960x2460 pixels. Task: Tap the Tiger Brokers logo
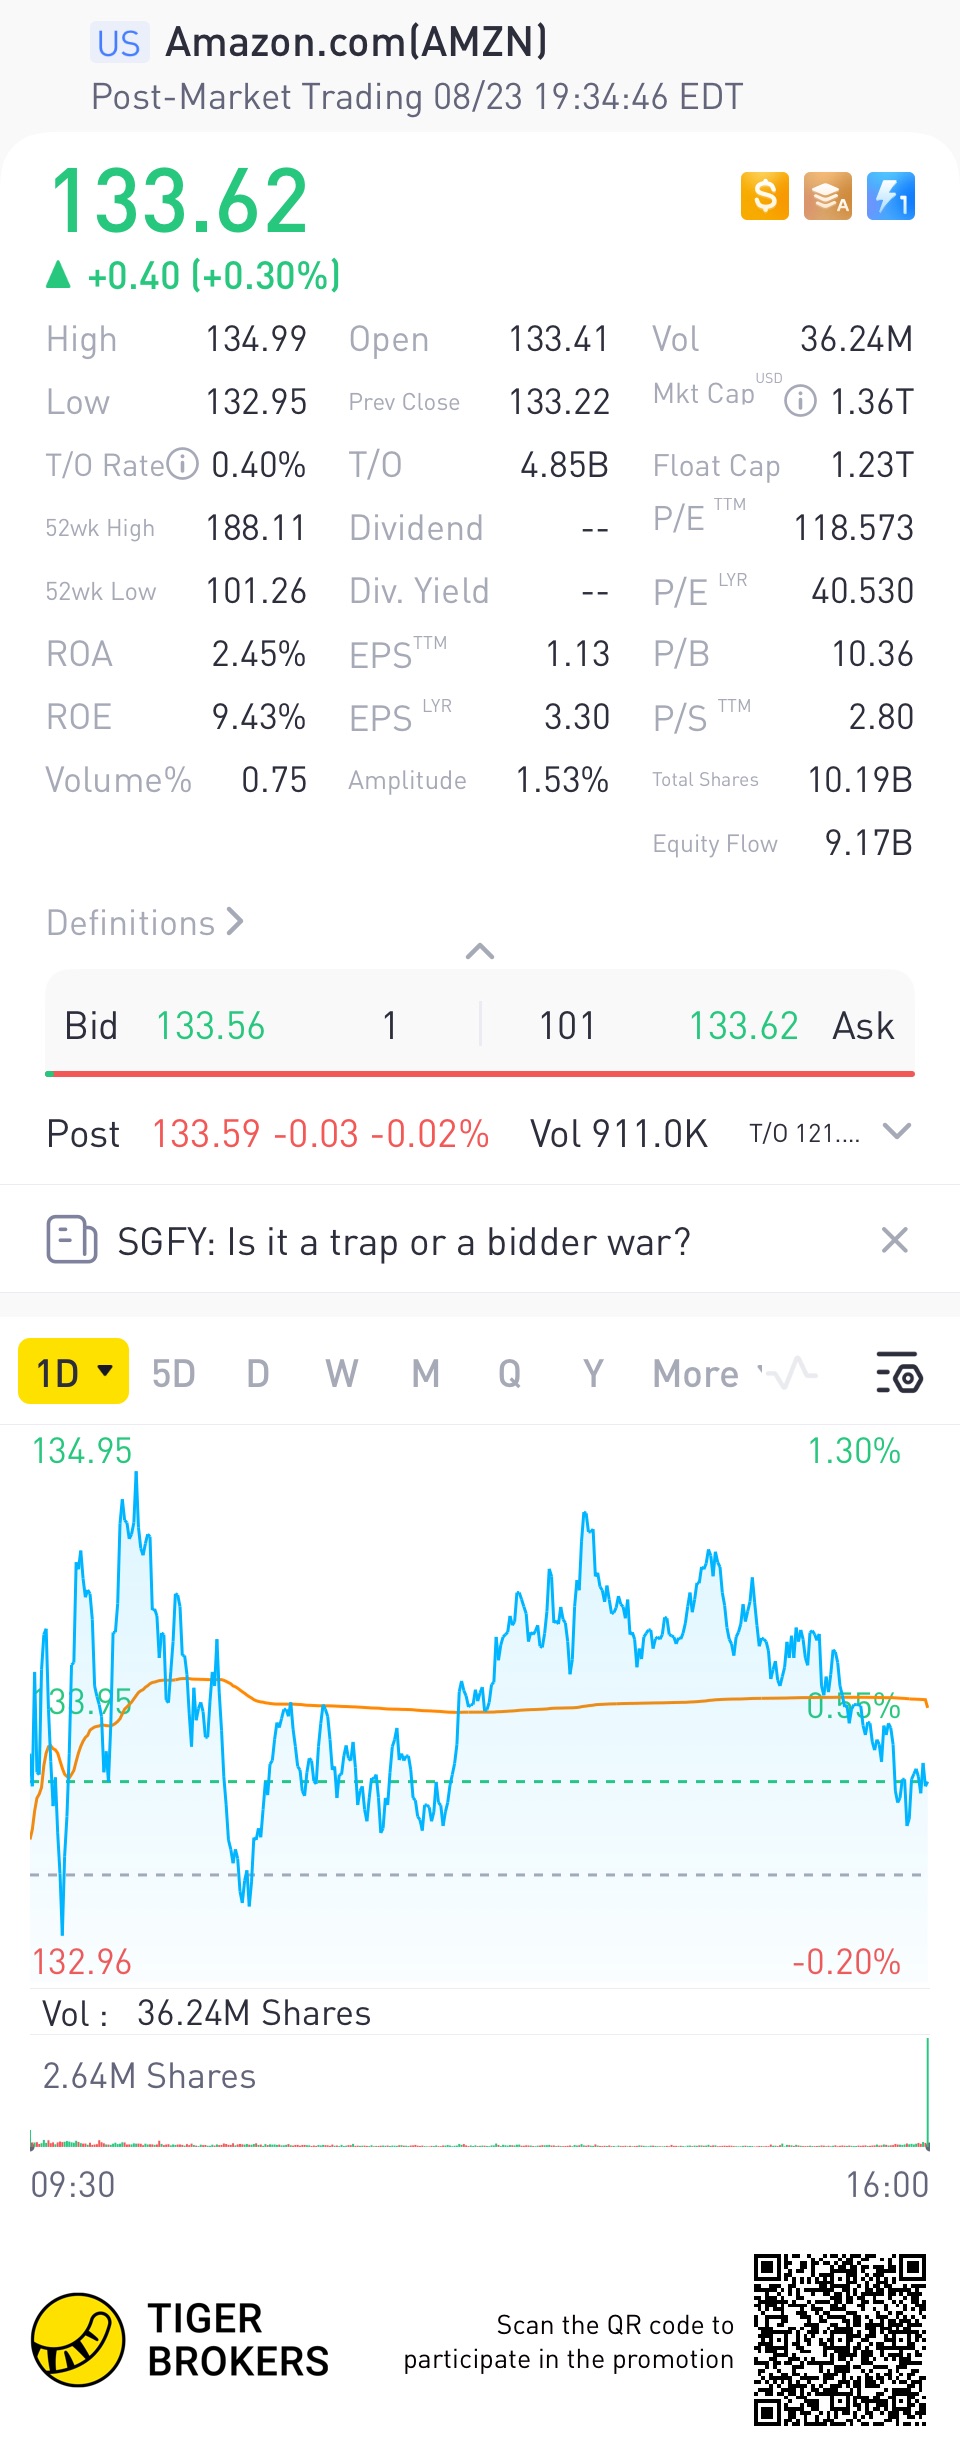coord(78,2339)
